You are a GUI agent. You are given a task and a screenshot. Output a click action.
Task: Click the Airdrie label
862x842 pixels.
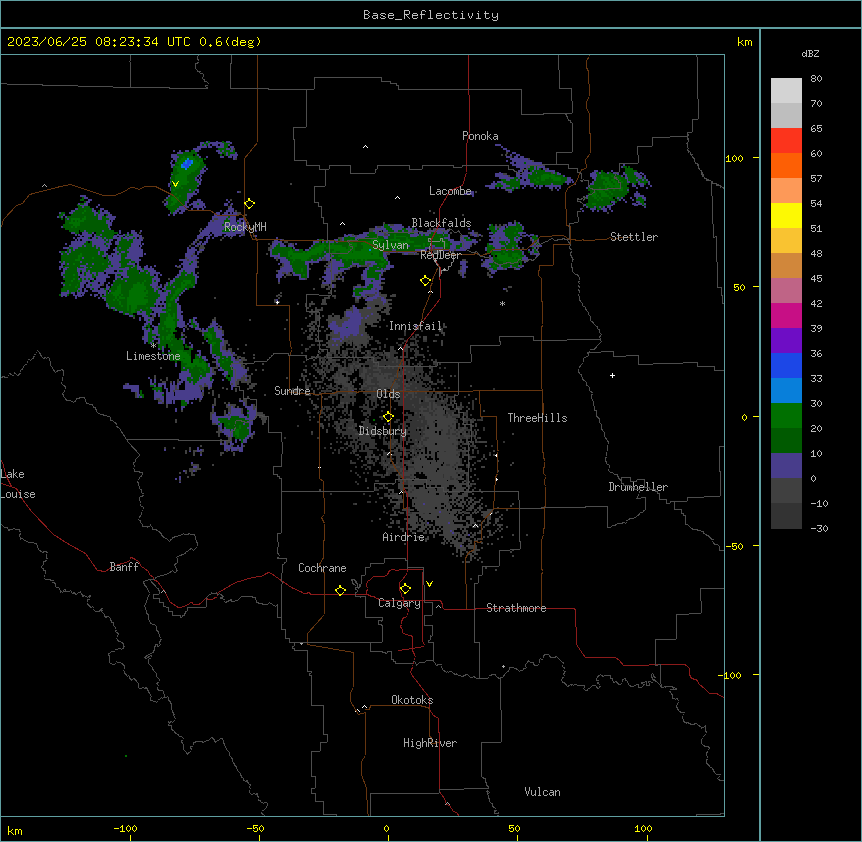click(x=404, y=537)
